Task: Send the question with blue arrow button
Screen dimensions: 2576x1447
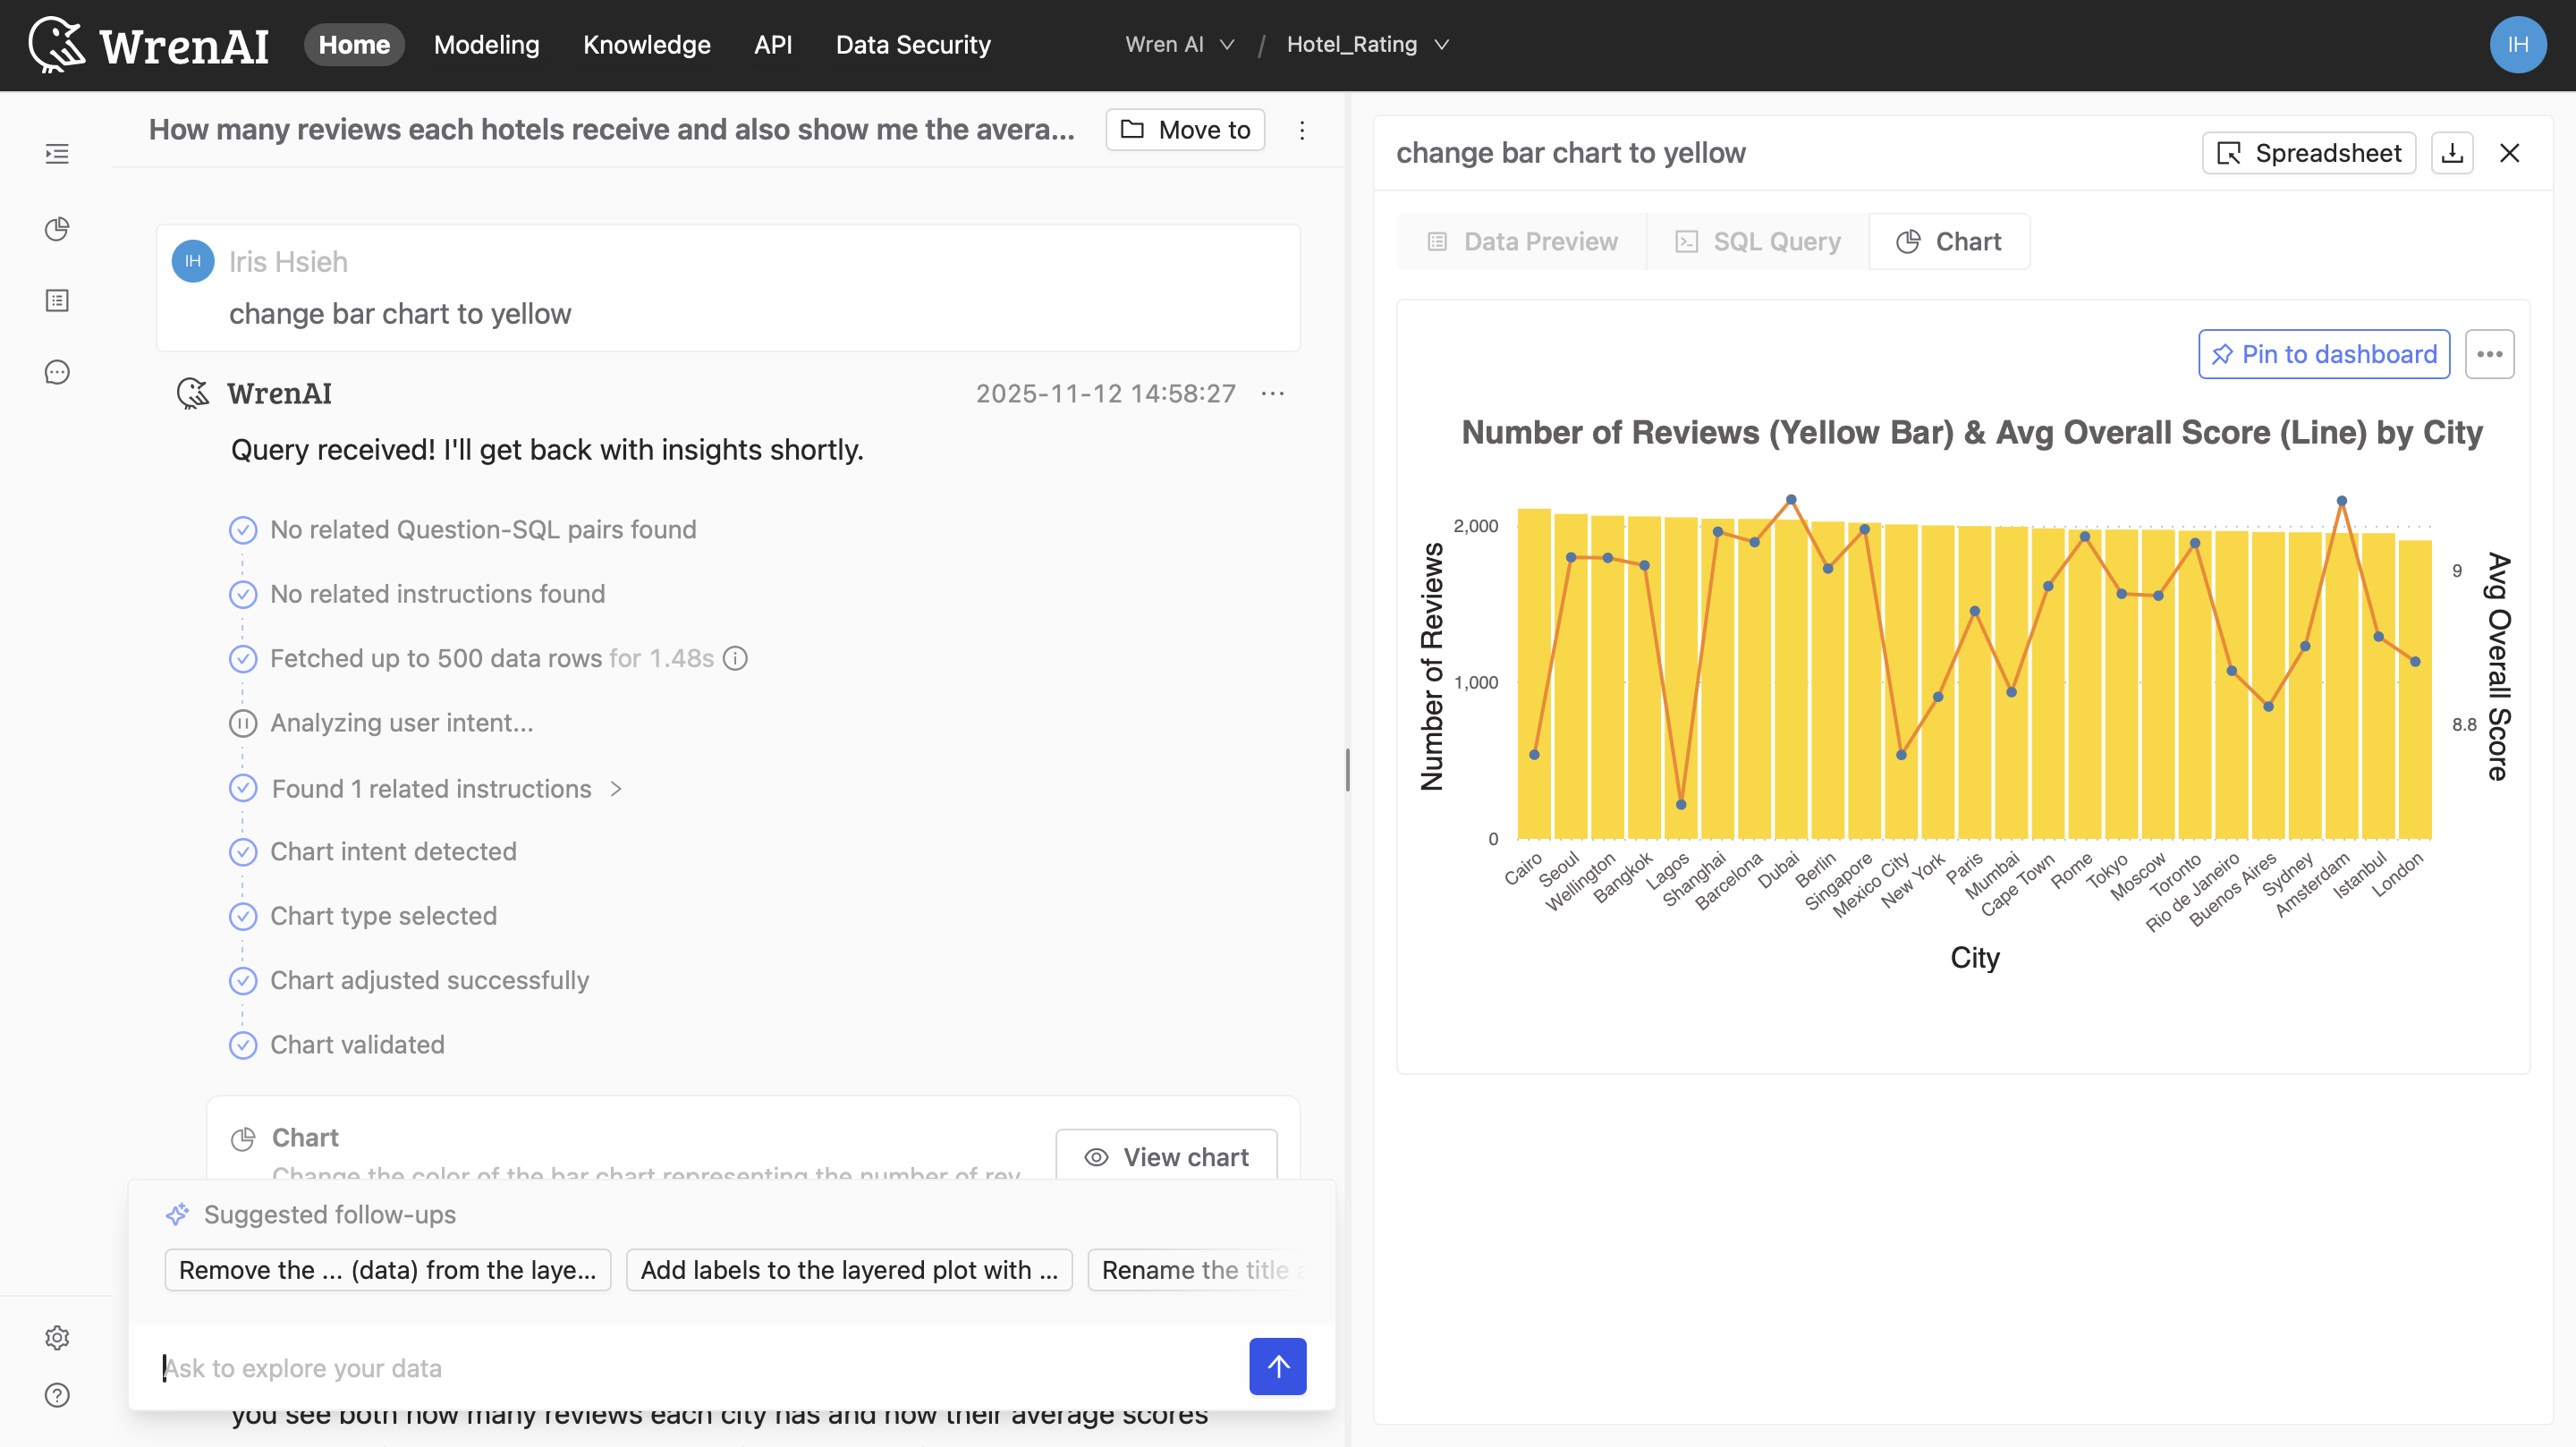Action: (1277, 1366)
